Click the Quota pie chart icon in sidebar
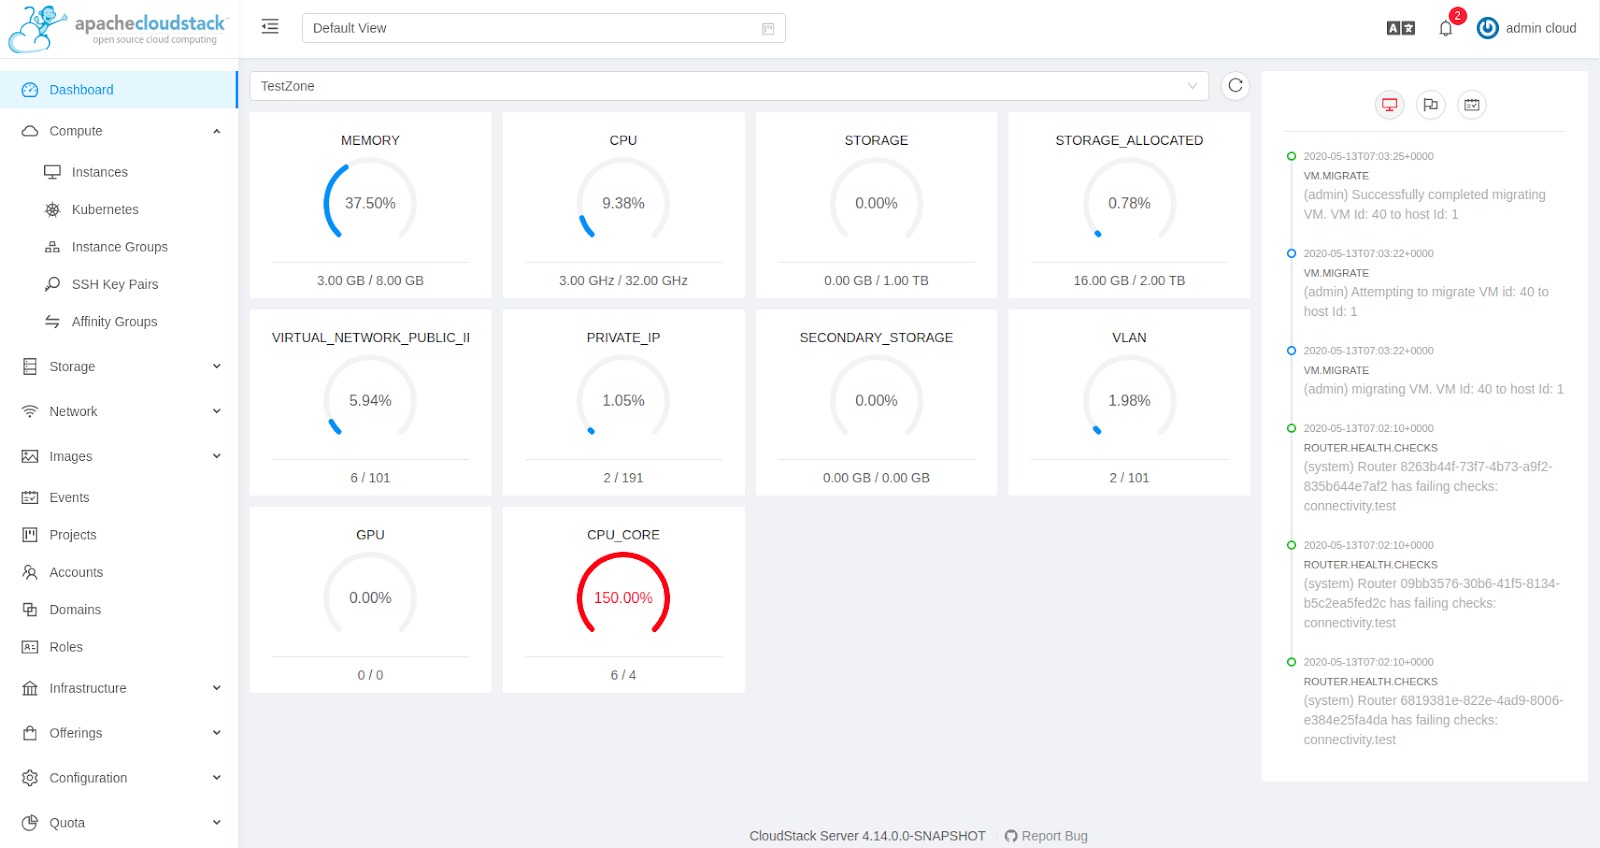The height and width of the screenshot is (848, 1600). click(x=30, y=823)
